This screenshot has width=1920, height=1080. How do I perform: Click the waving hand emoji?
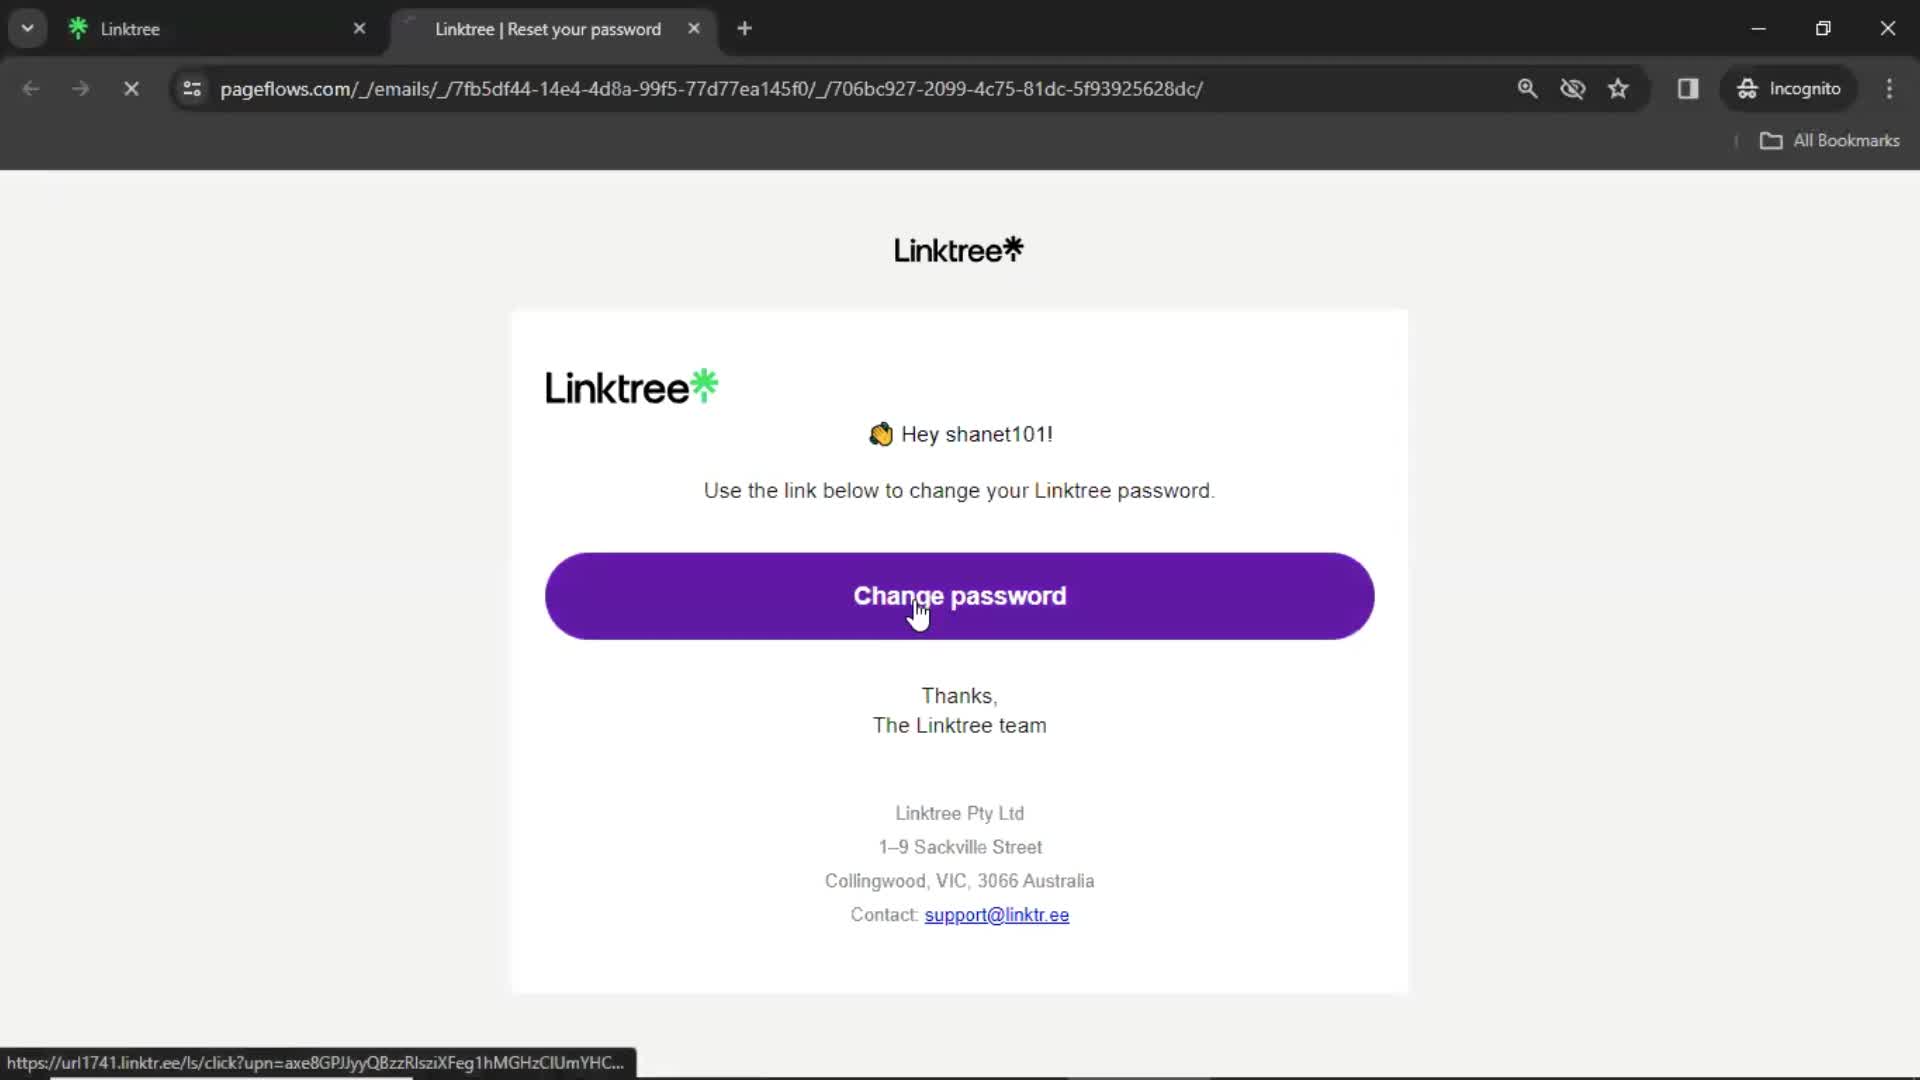click(881, 434)
